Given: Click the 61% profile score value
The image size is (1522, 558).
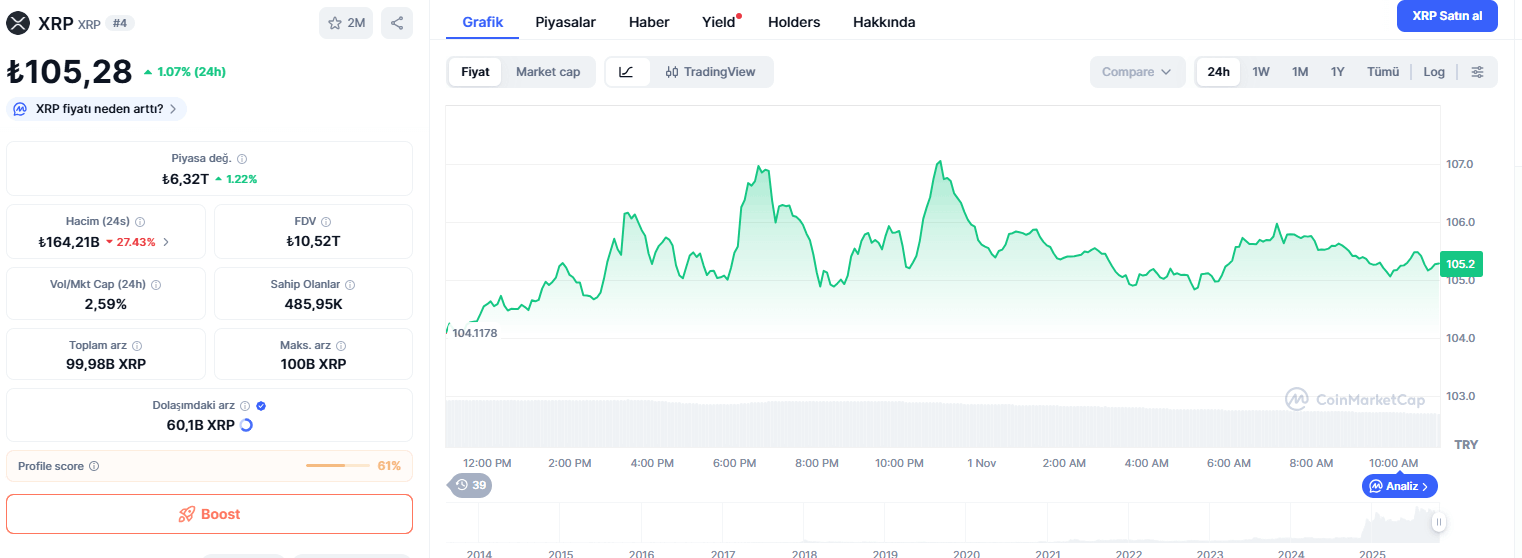Looking at the screenshot, I should pos(389,466).
